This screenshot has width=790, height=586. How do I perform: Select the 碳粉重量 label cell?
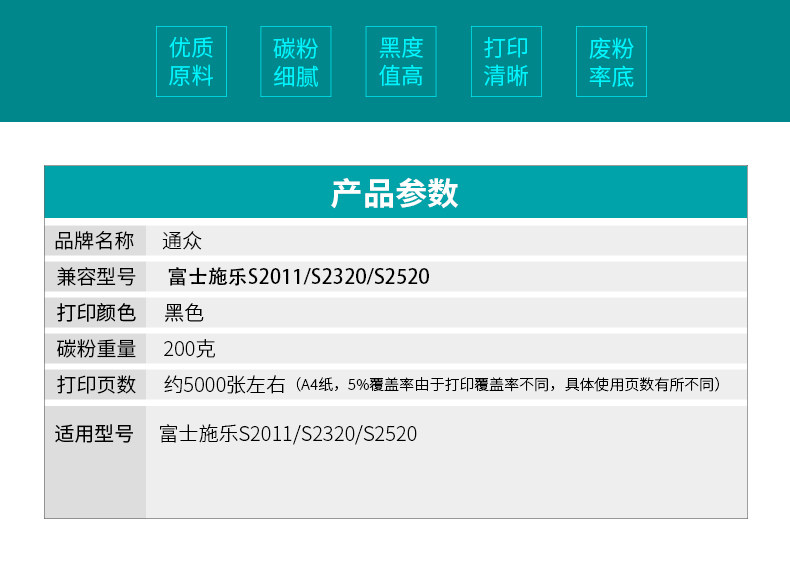pos(95,349)
